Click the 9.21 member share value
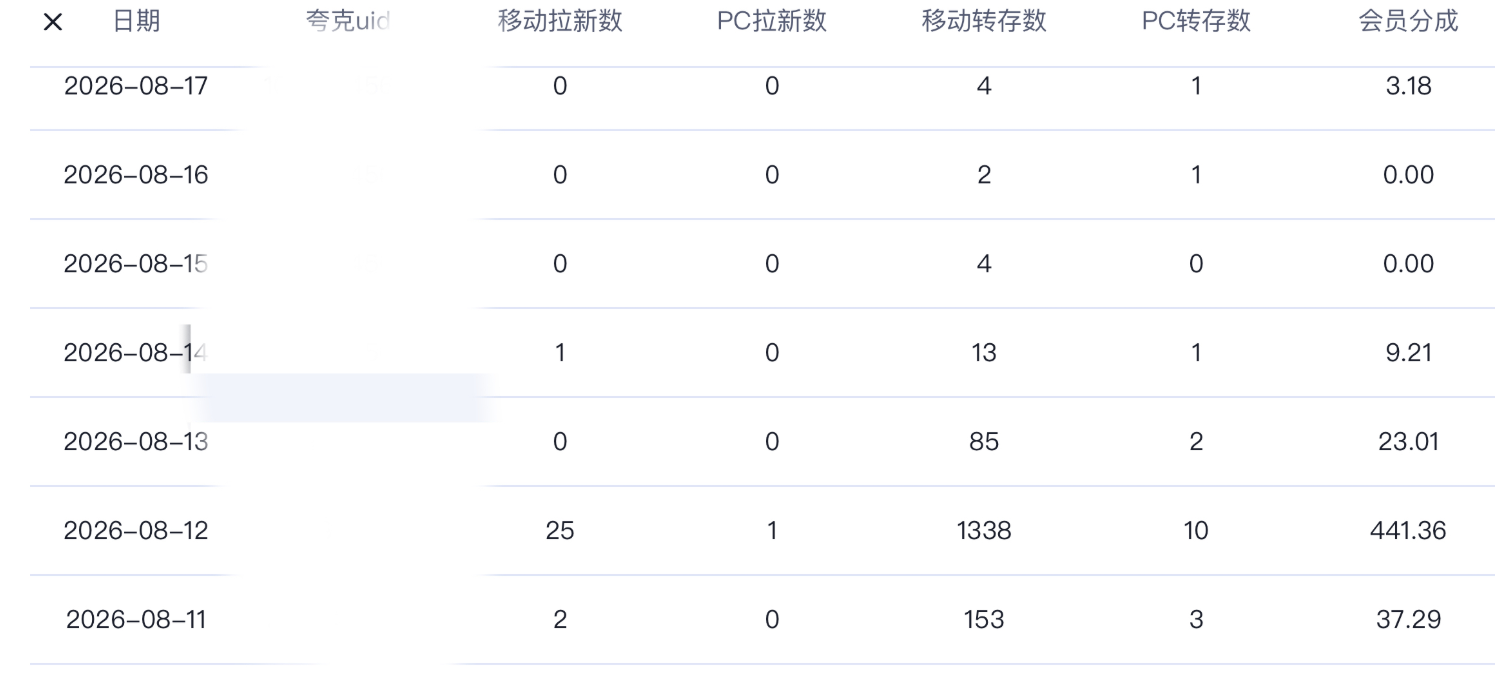 click(x=1408, y=353)
